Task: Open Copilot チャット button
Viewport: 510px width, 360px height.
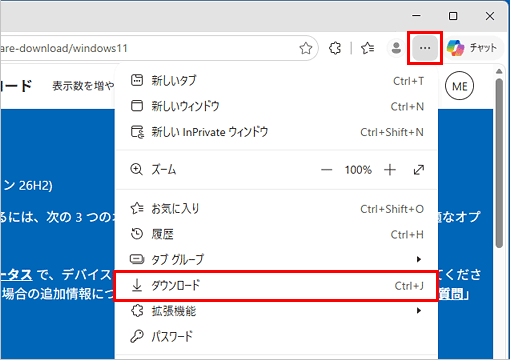Action: click(x=473, y=48)
